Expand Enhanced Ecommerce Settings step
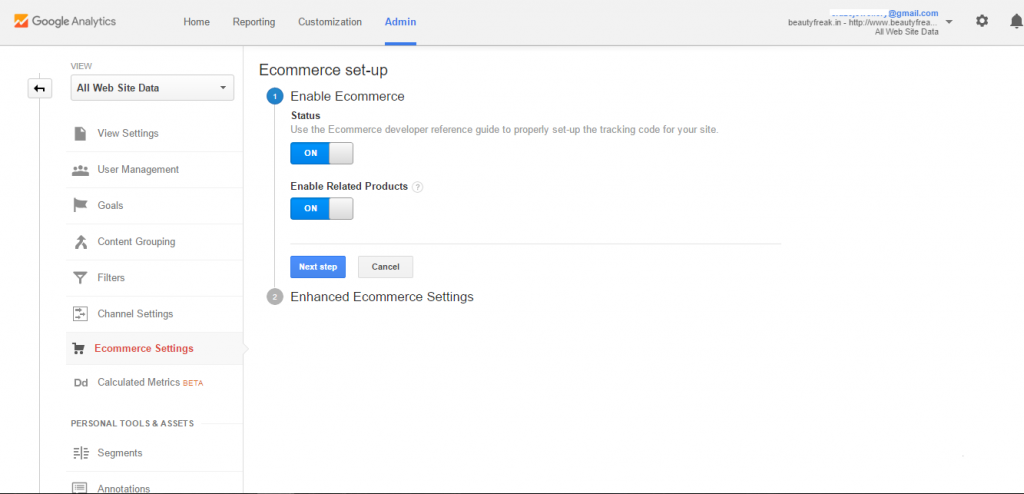Image resolution: width=1024 pixels, height=494 pixels. point(382,297)
